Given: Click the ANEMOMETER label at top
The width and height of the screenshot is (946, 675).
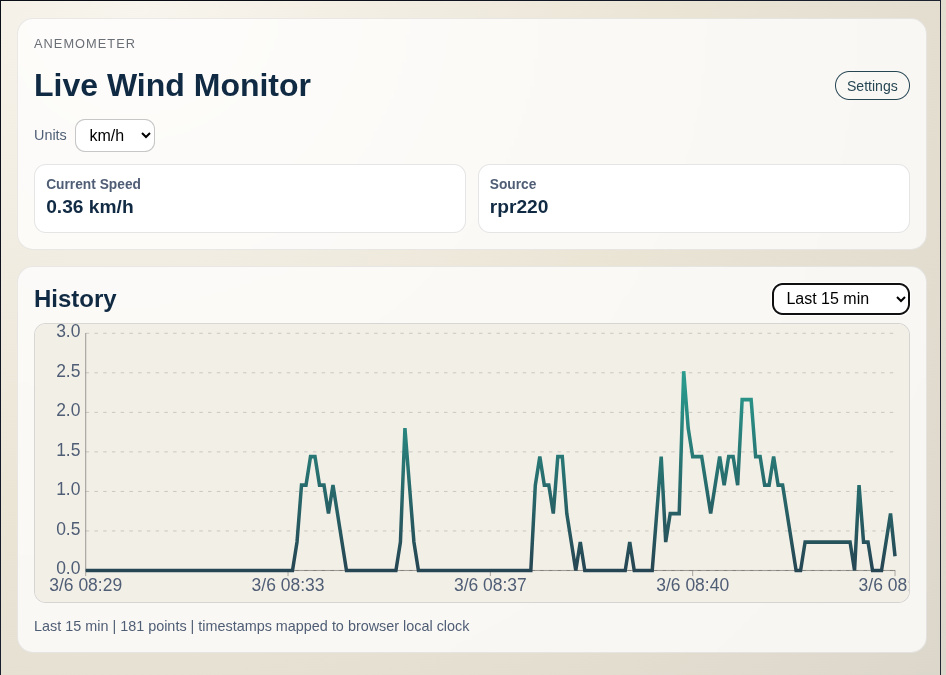Looking at the screenshot, I should [x=85, y=44].
